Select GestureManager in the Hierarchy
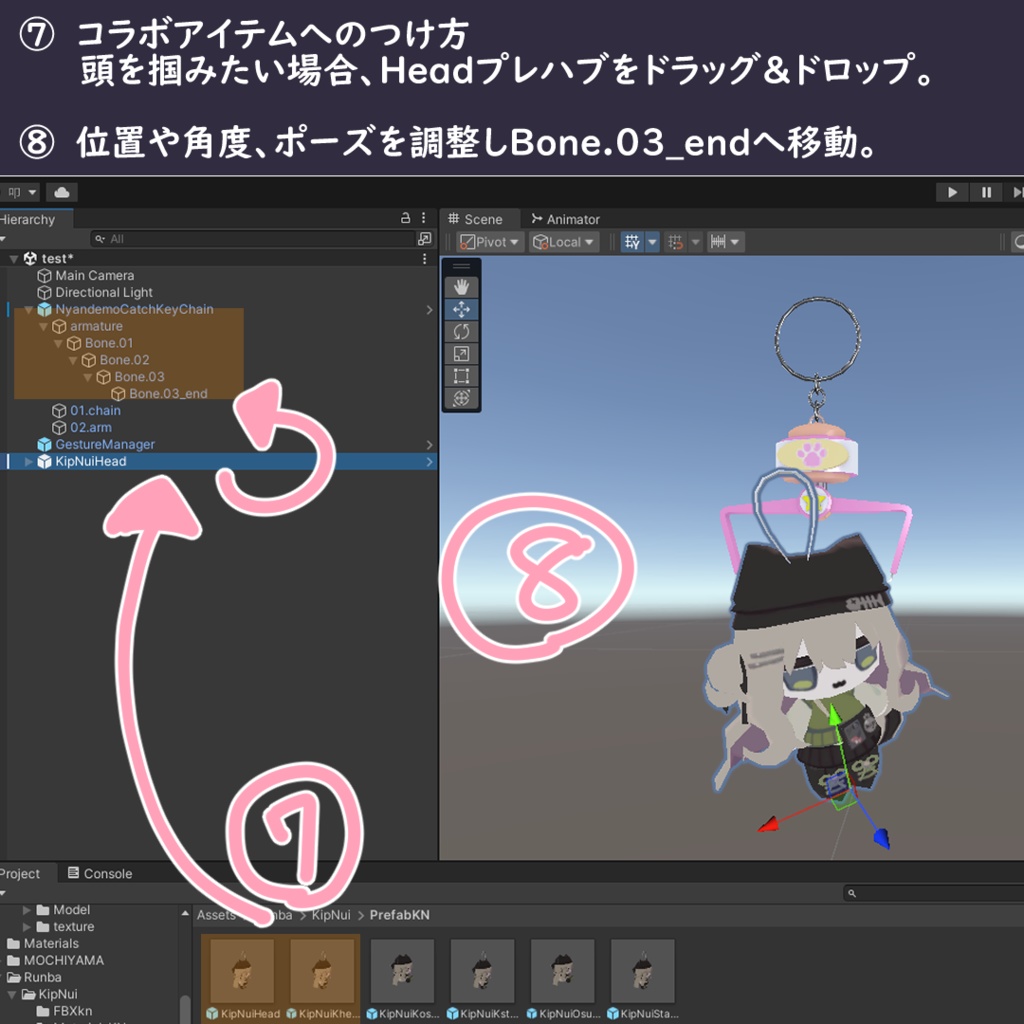This screenshot has width=1024, height=1024. tap(105, 444)
